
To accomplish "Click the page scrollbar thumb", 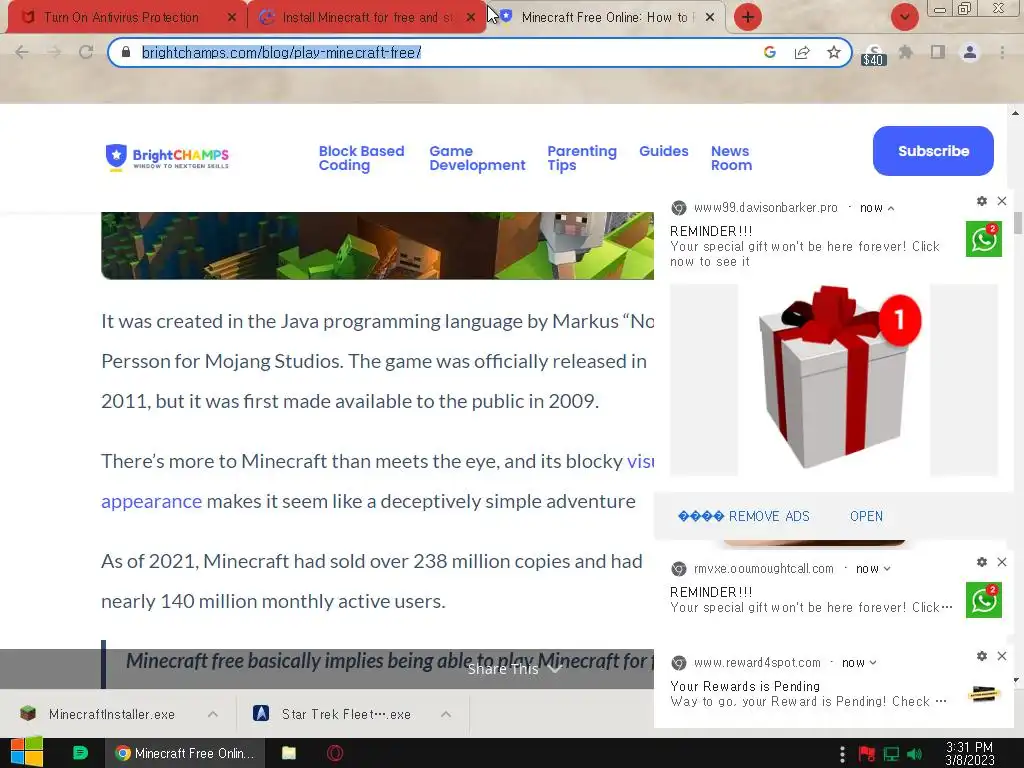I will click(1017, 223).
